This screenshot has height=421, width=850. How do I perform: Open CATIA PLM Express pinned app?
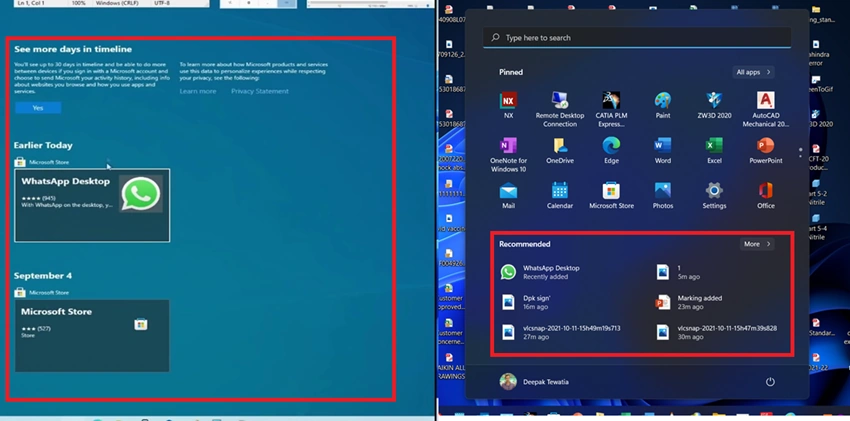point(611,109)
